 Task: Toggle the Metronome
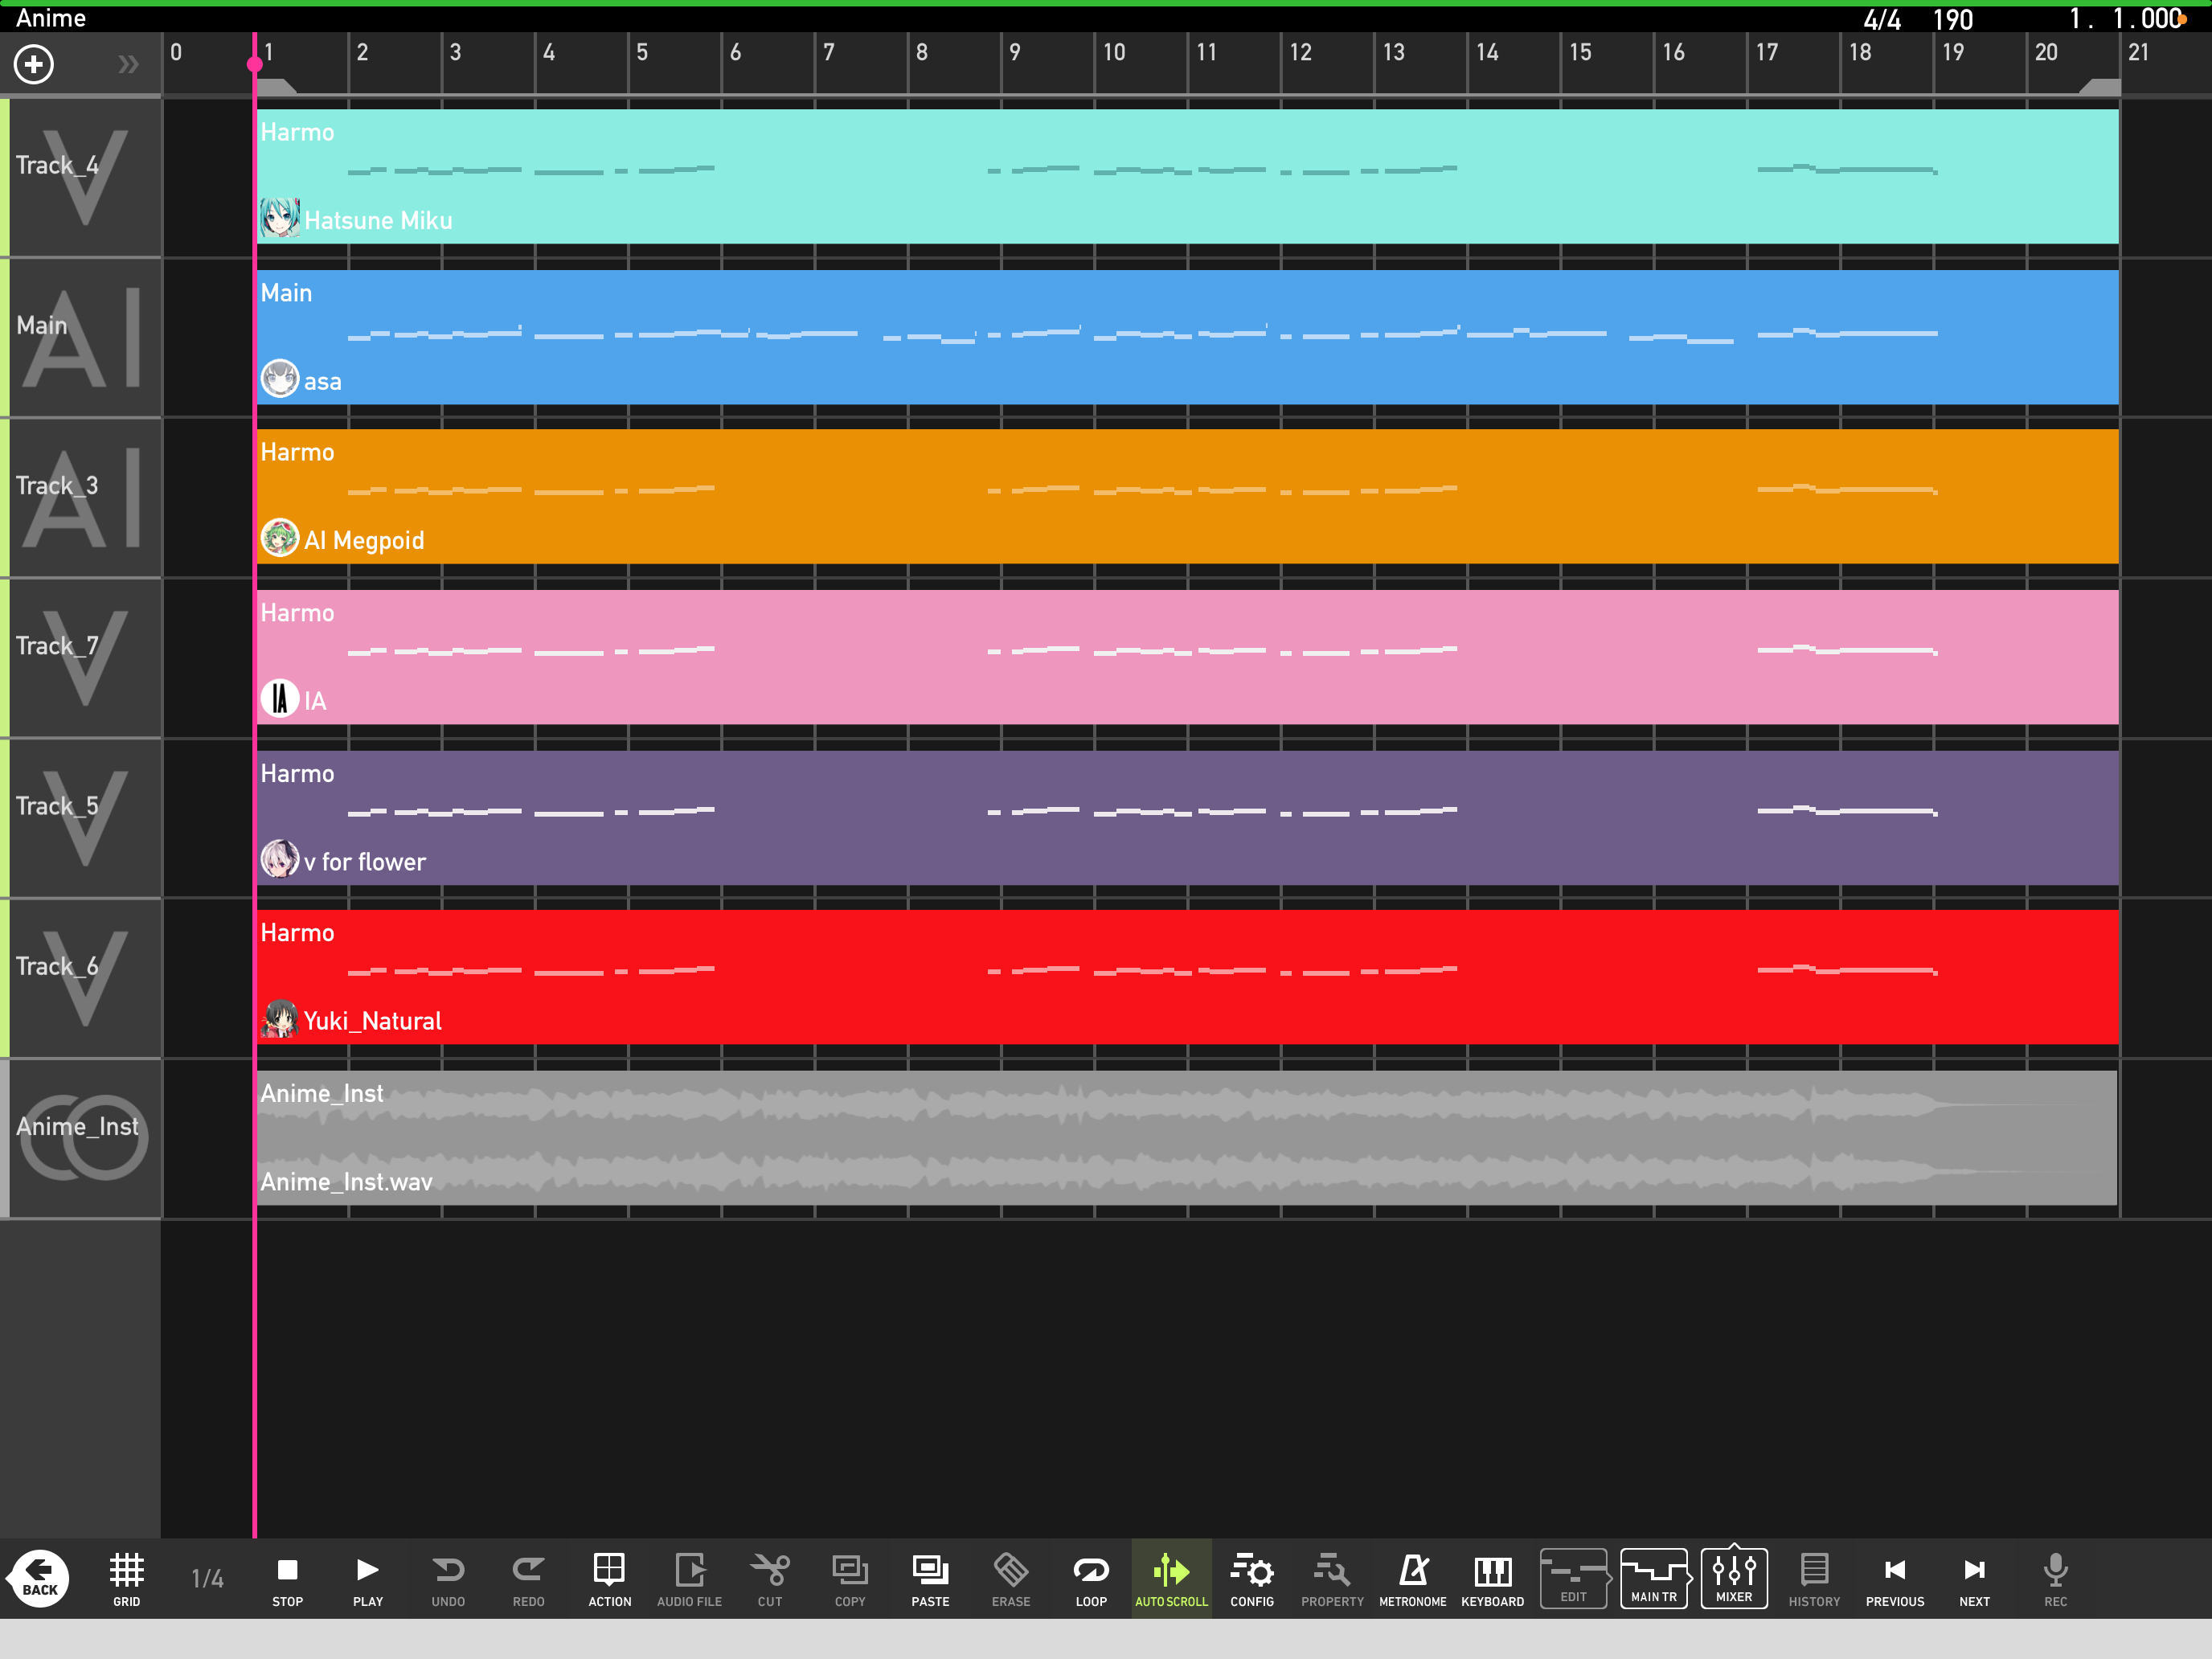[1412, 1578]
